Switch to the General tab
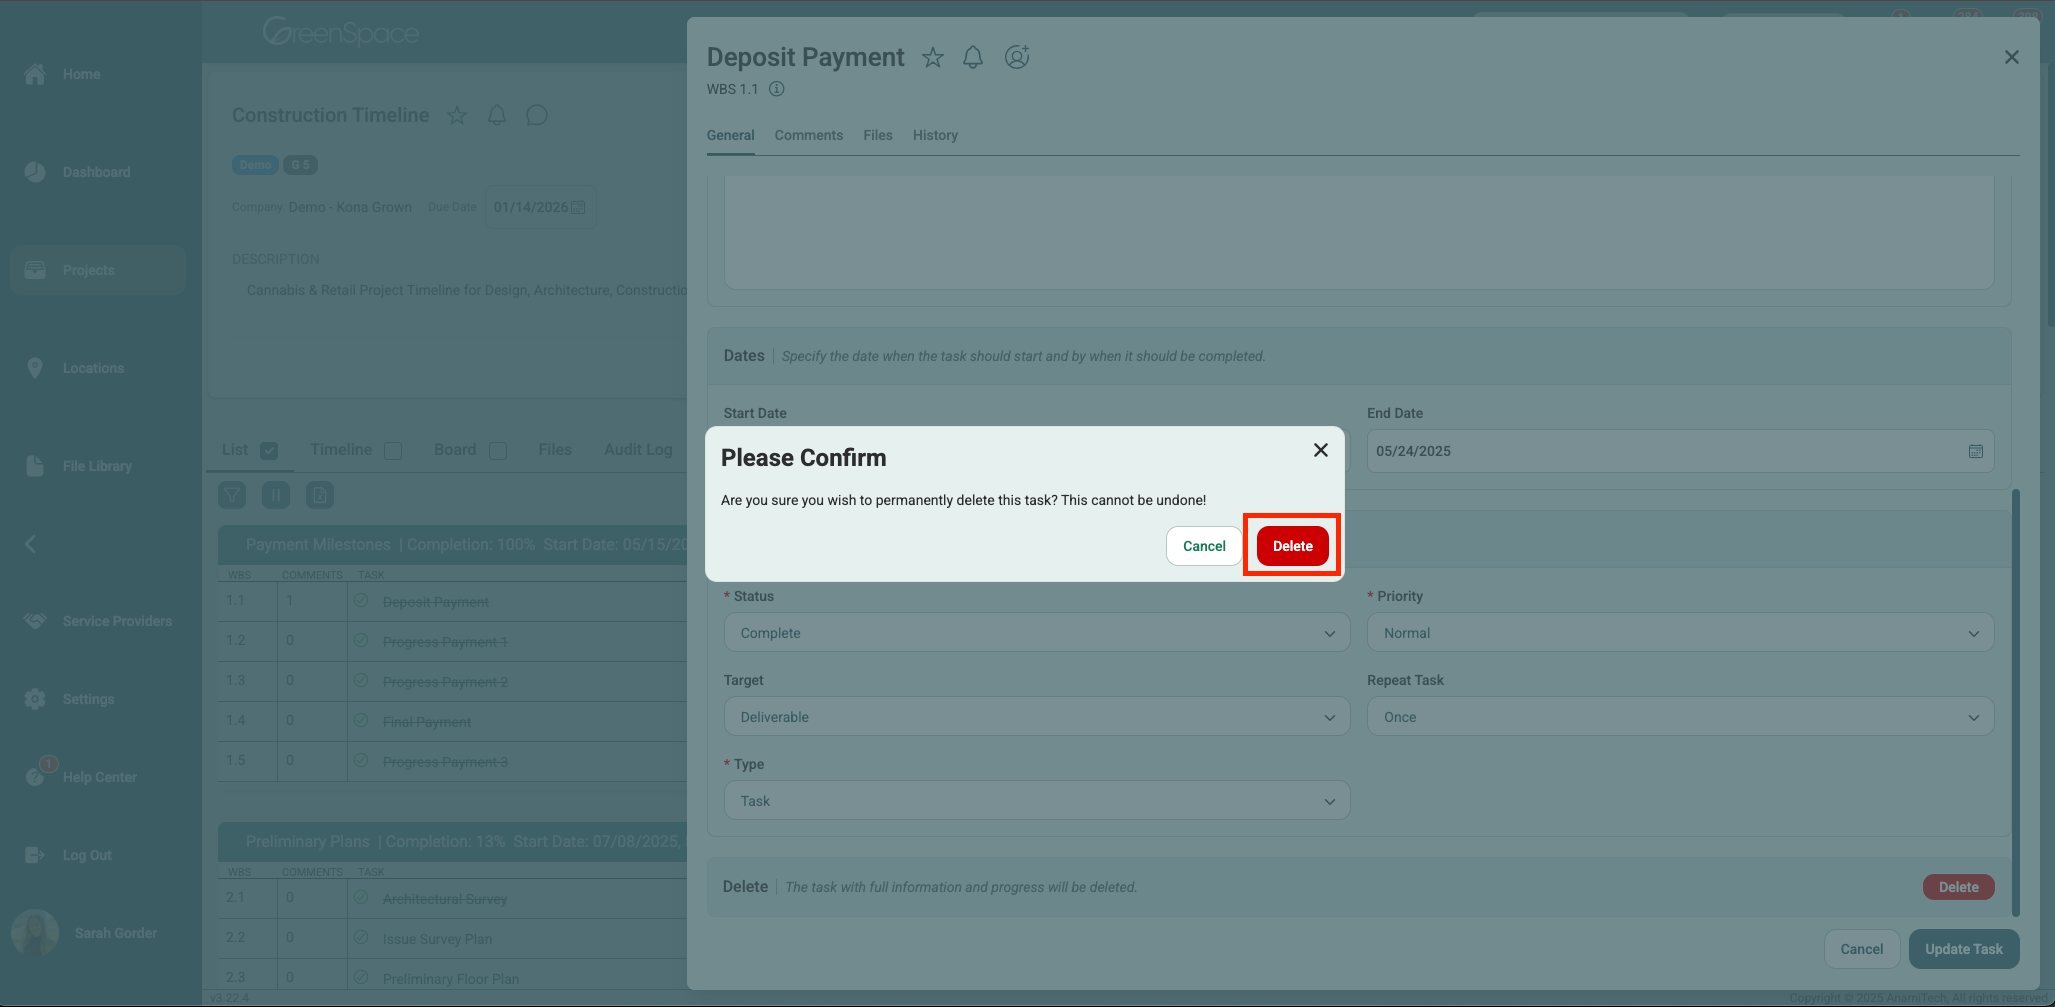Image resolution: width=2055 pixels, height=1007 pixels. 730,135
